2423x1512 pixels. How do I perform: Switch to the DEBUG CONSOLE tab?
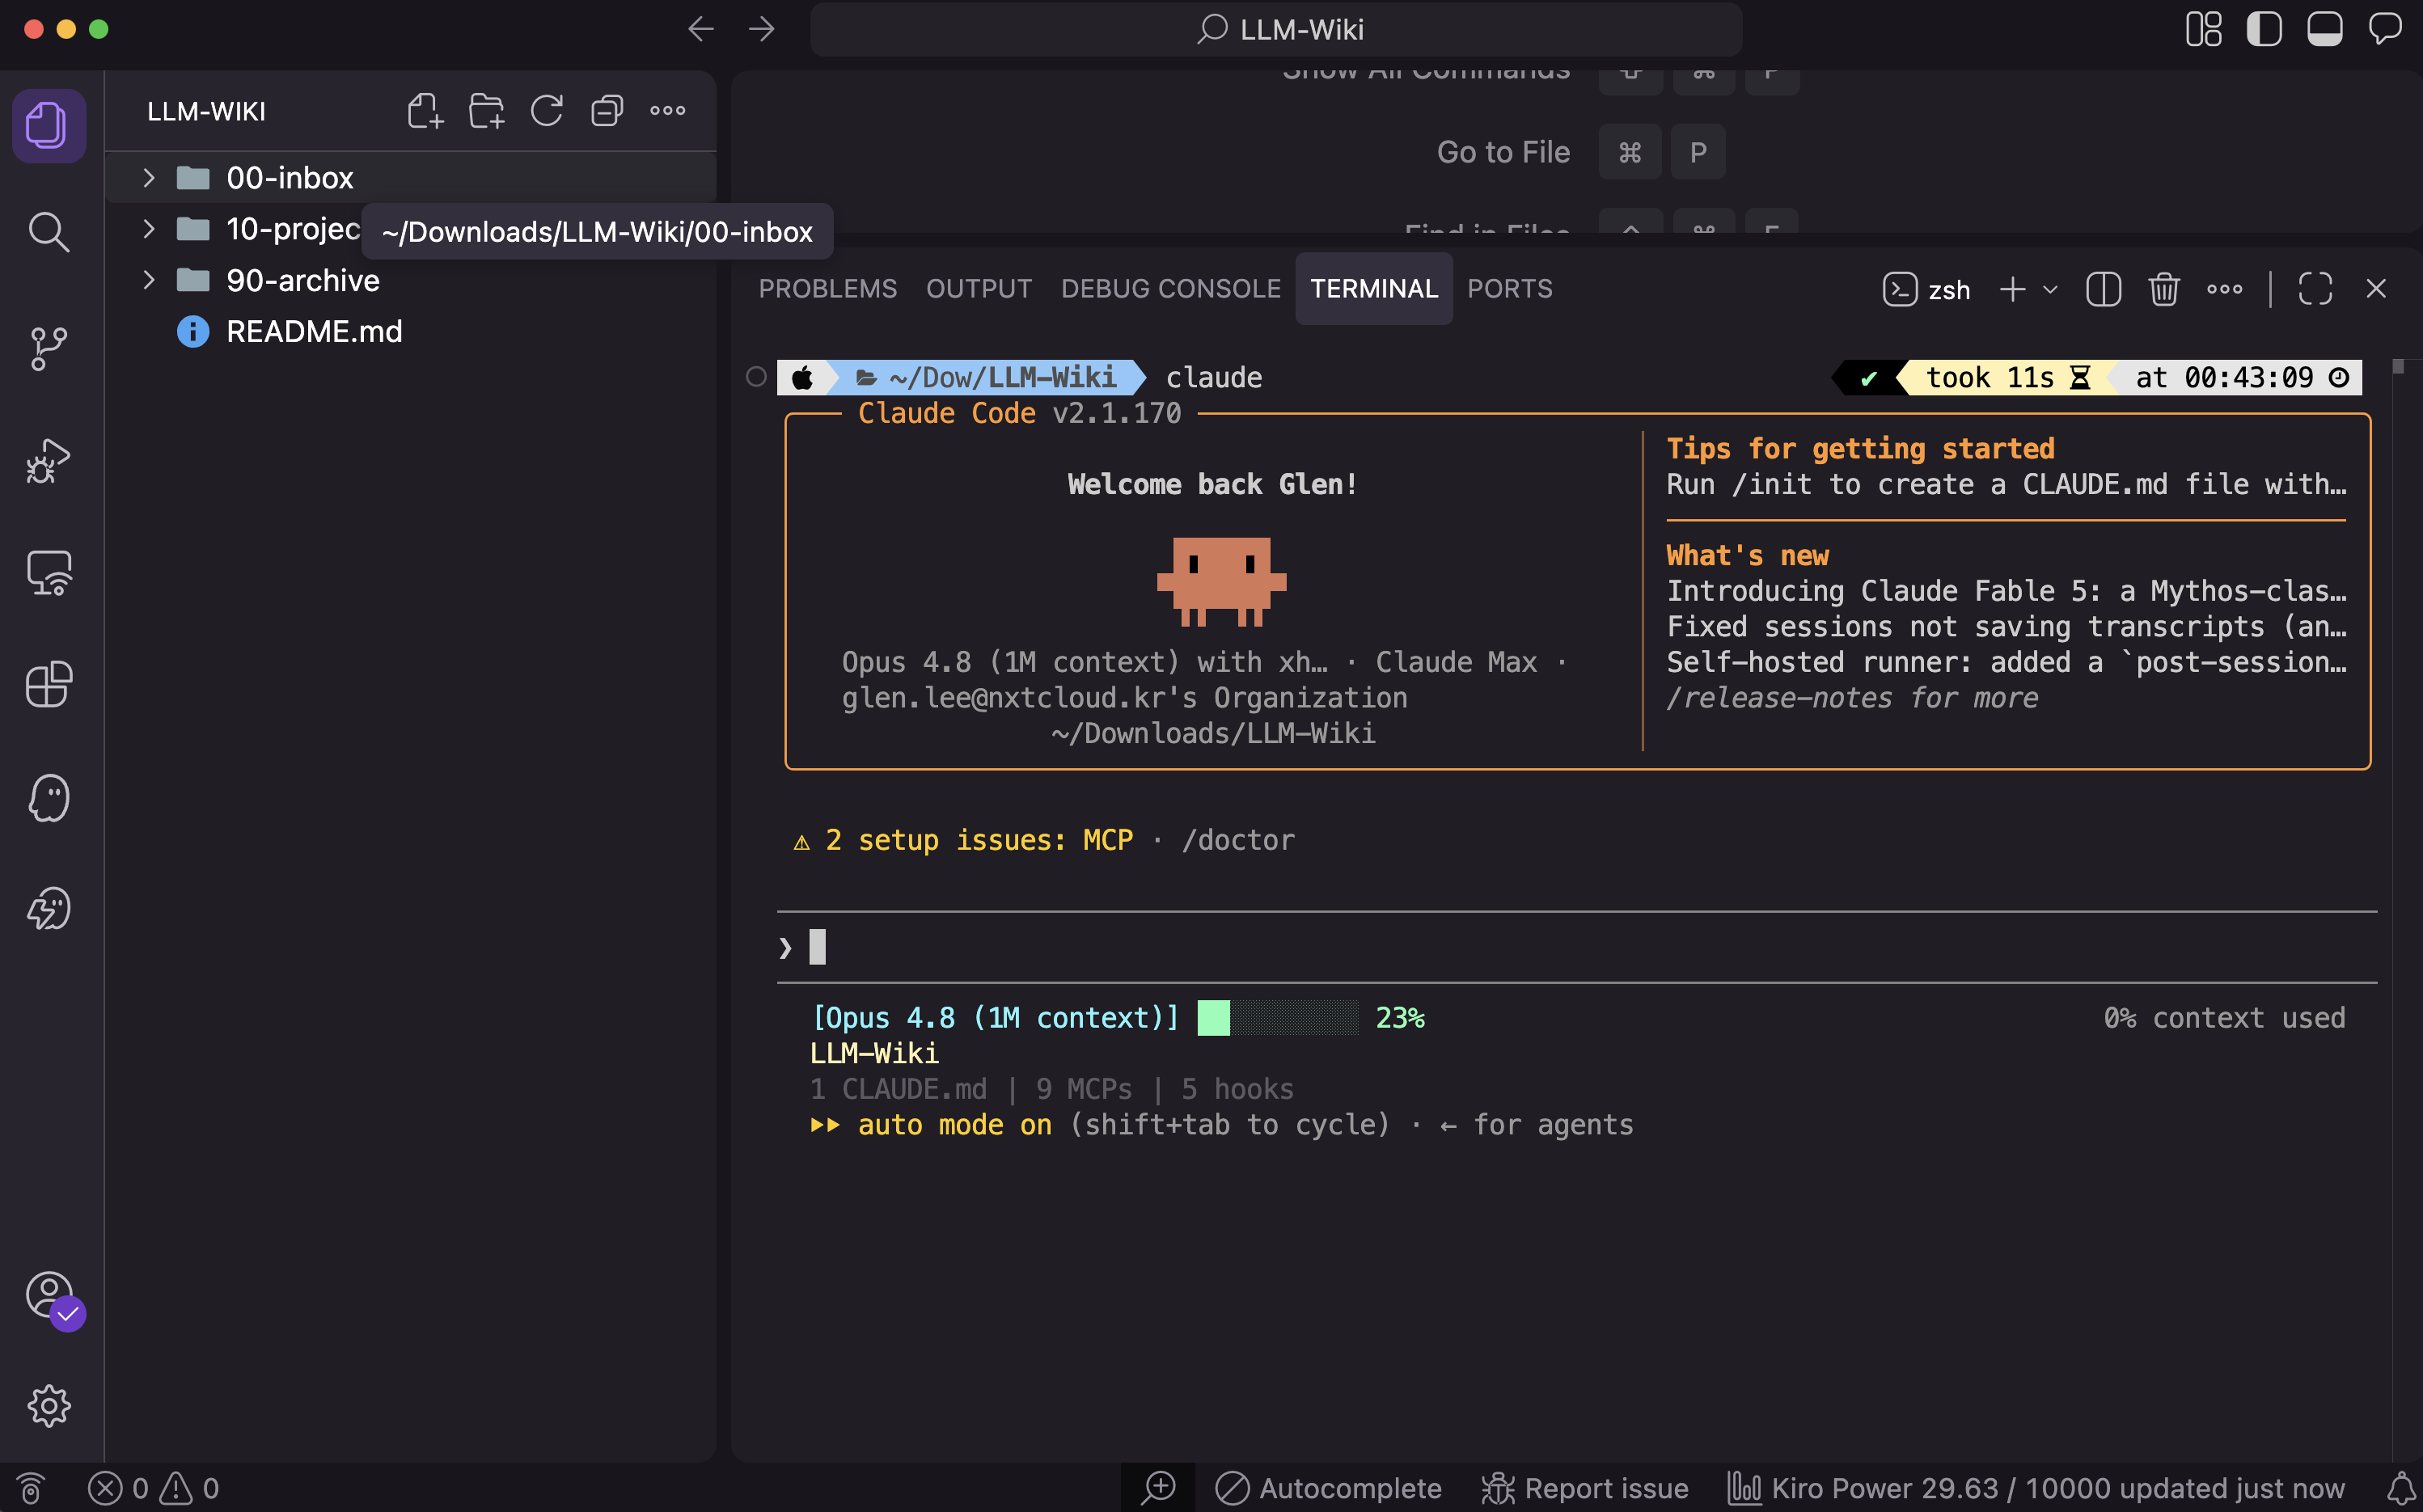(1170, 289)
